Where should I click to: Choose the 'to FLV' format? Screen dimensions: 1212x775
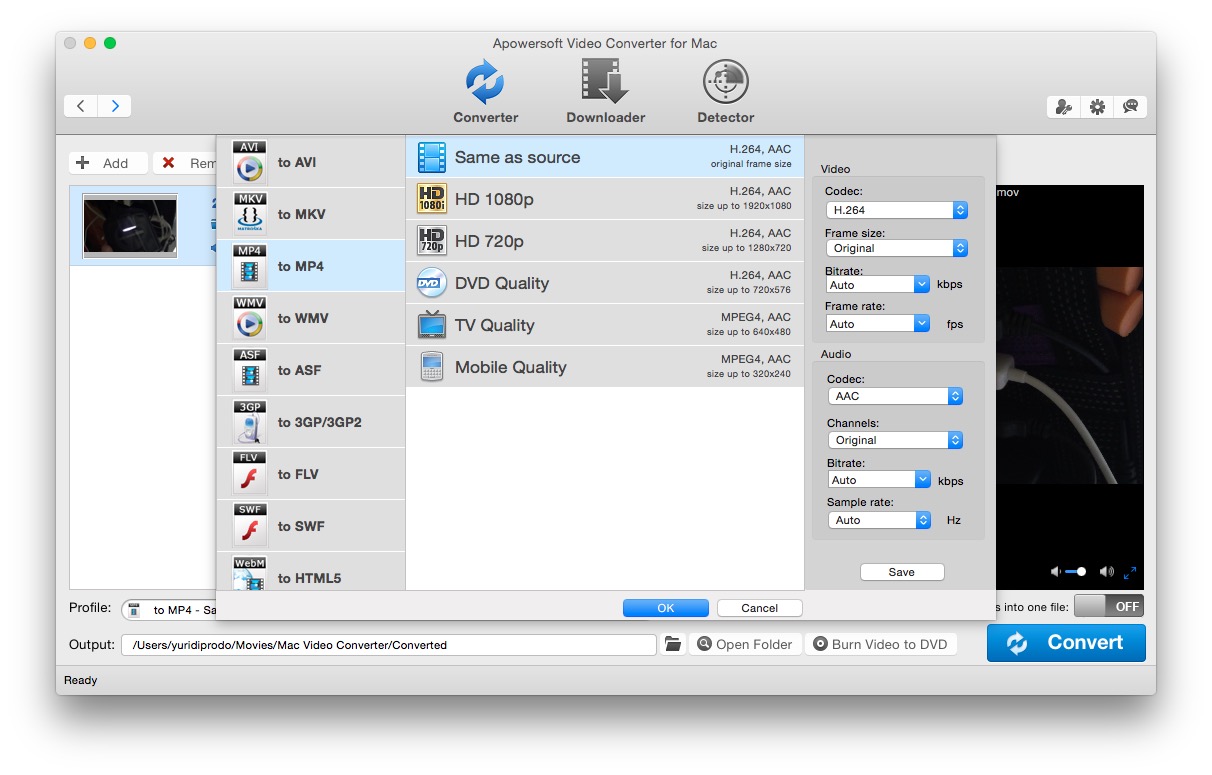coord(311,474)
